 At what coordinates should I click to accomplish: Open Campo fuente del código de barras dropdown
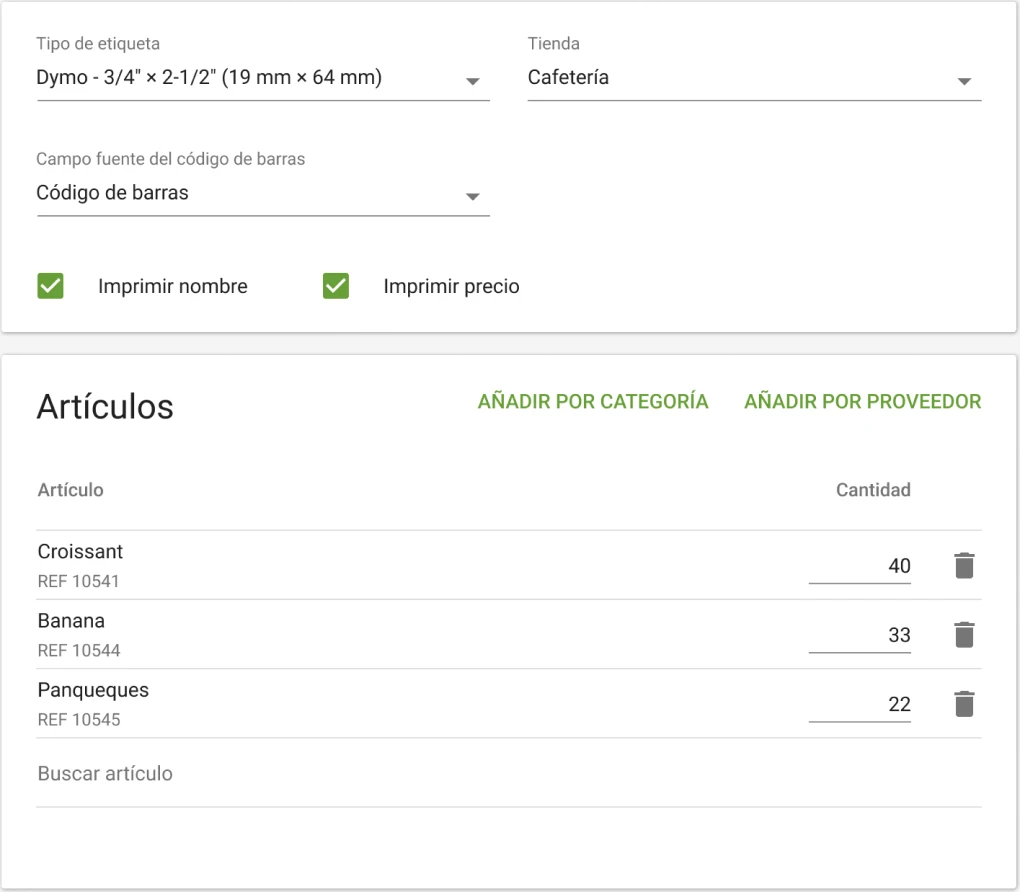(262, 194)
